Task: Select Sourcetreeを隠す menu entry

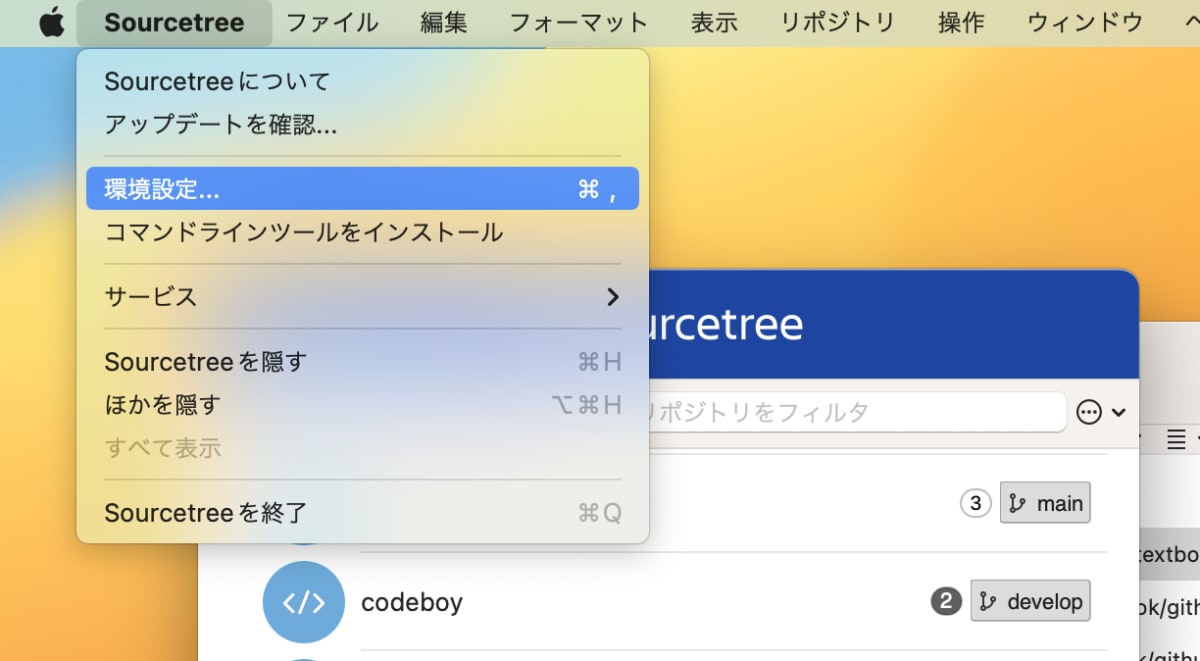Action: click(x=362, y=361)
